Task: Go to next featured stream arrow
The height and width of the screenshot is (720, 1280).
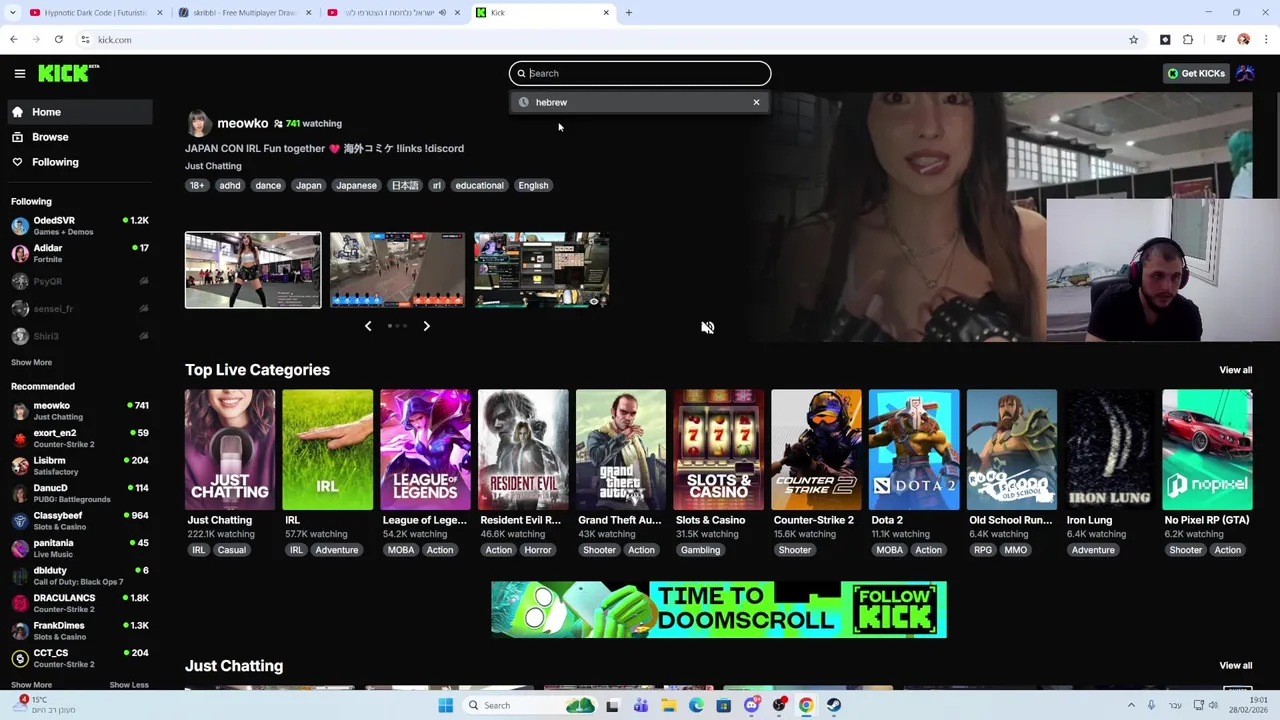Action: (x=426, y=326)
